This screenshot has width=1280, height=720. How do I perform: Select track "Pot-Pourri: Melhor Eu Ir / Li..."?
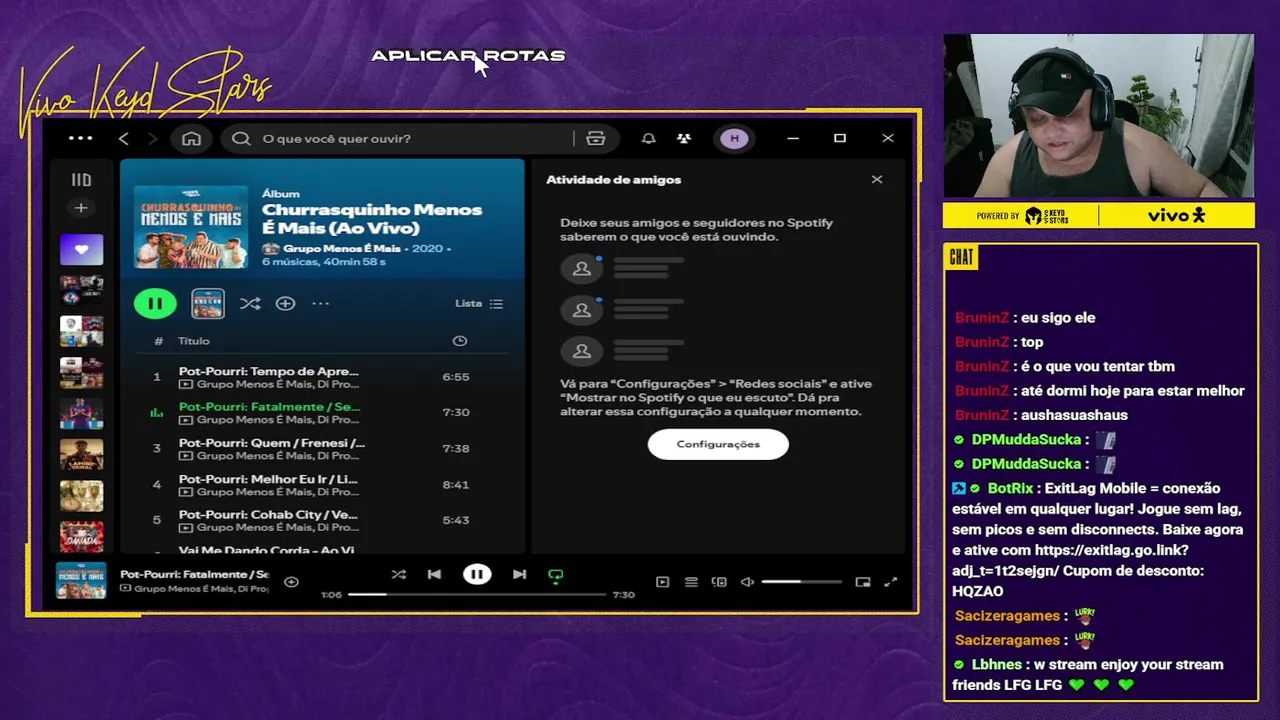(x=322, y=484)
